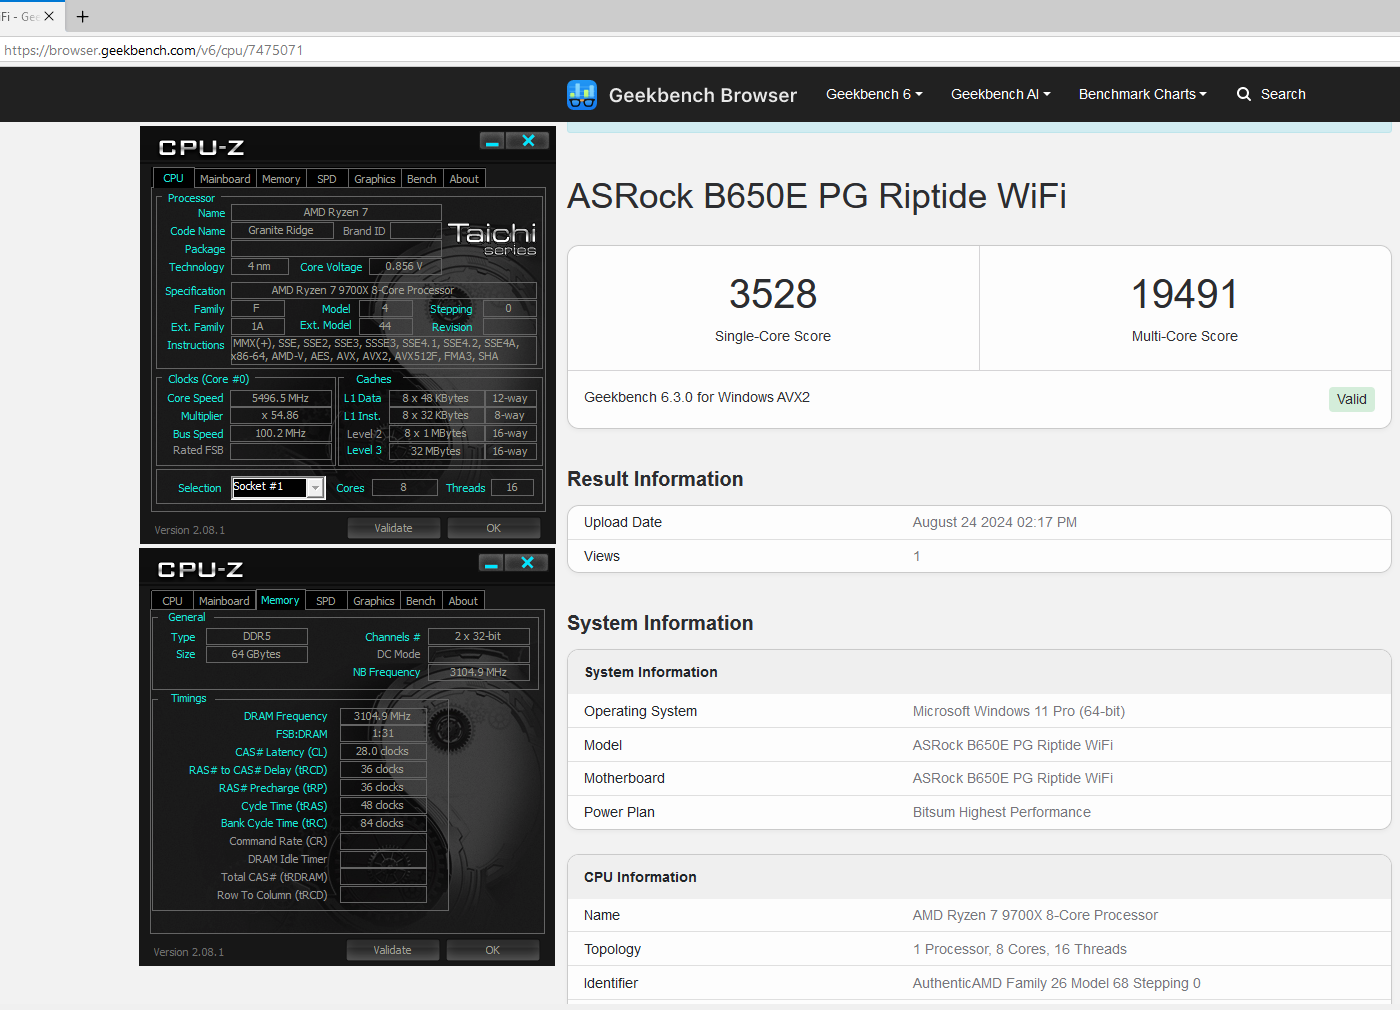
Task: Open Graphics tab in top CPU-Z window
Action: point(375,179)
